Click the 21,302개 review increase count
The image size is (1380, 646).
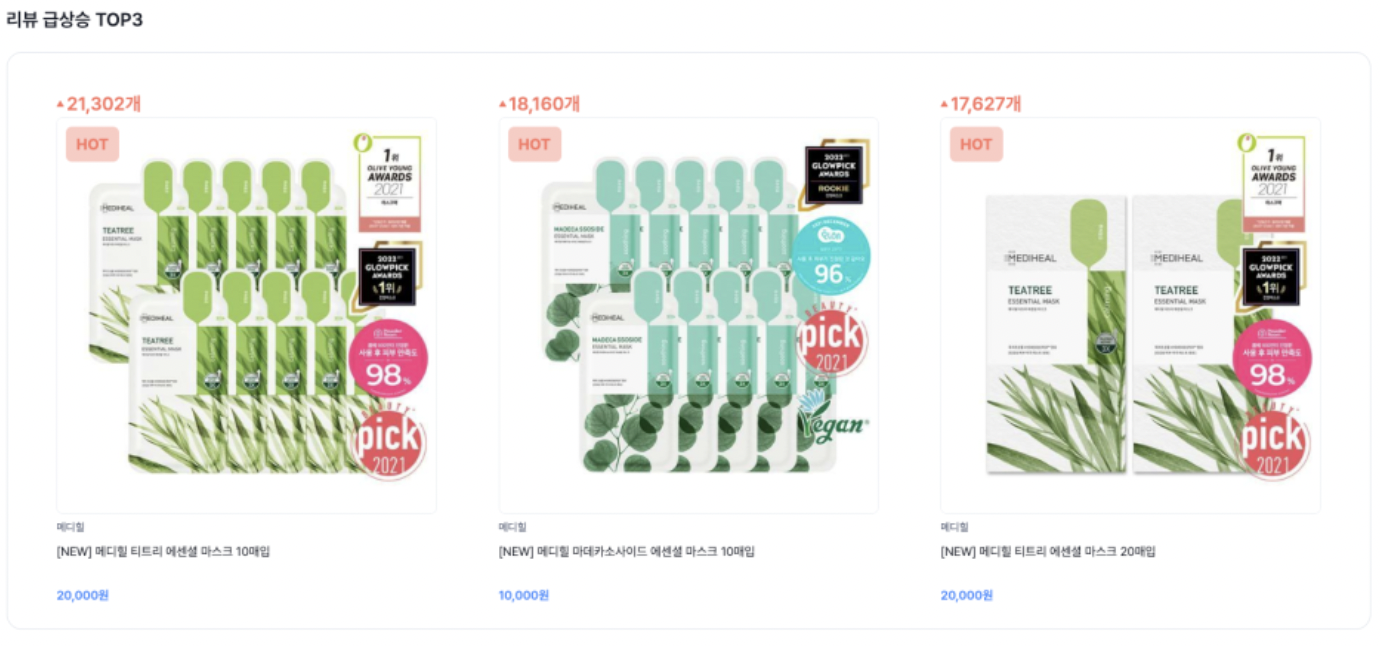[105, 104]
